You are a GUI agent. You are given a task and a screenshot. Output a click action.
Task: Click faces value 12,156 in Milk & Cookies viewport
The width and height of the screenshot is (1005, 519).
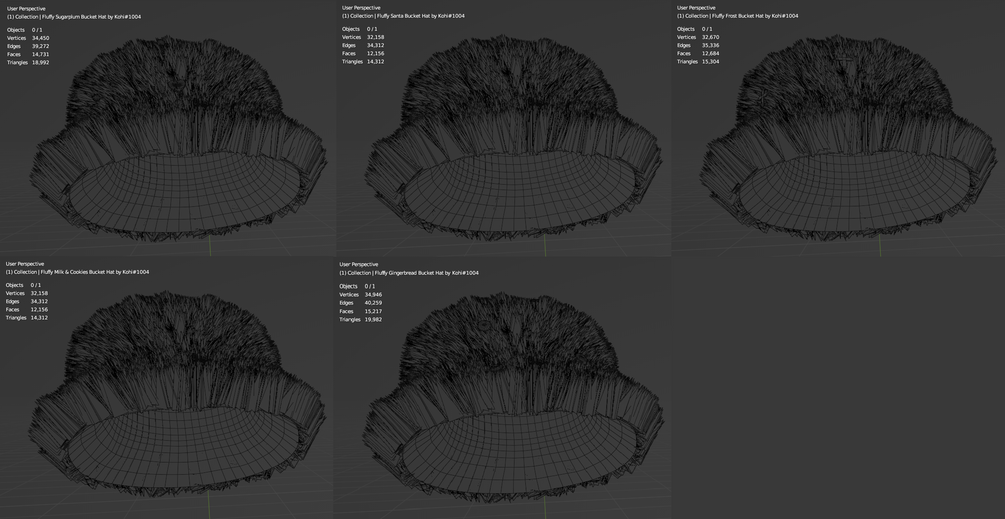[39, 310]
